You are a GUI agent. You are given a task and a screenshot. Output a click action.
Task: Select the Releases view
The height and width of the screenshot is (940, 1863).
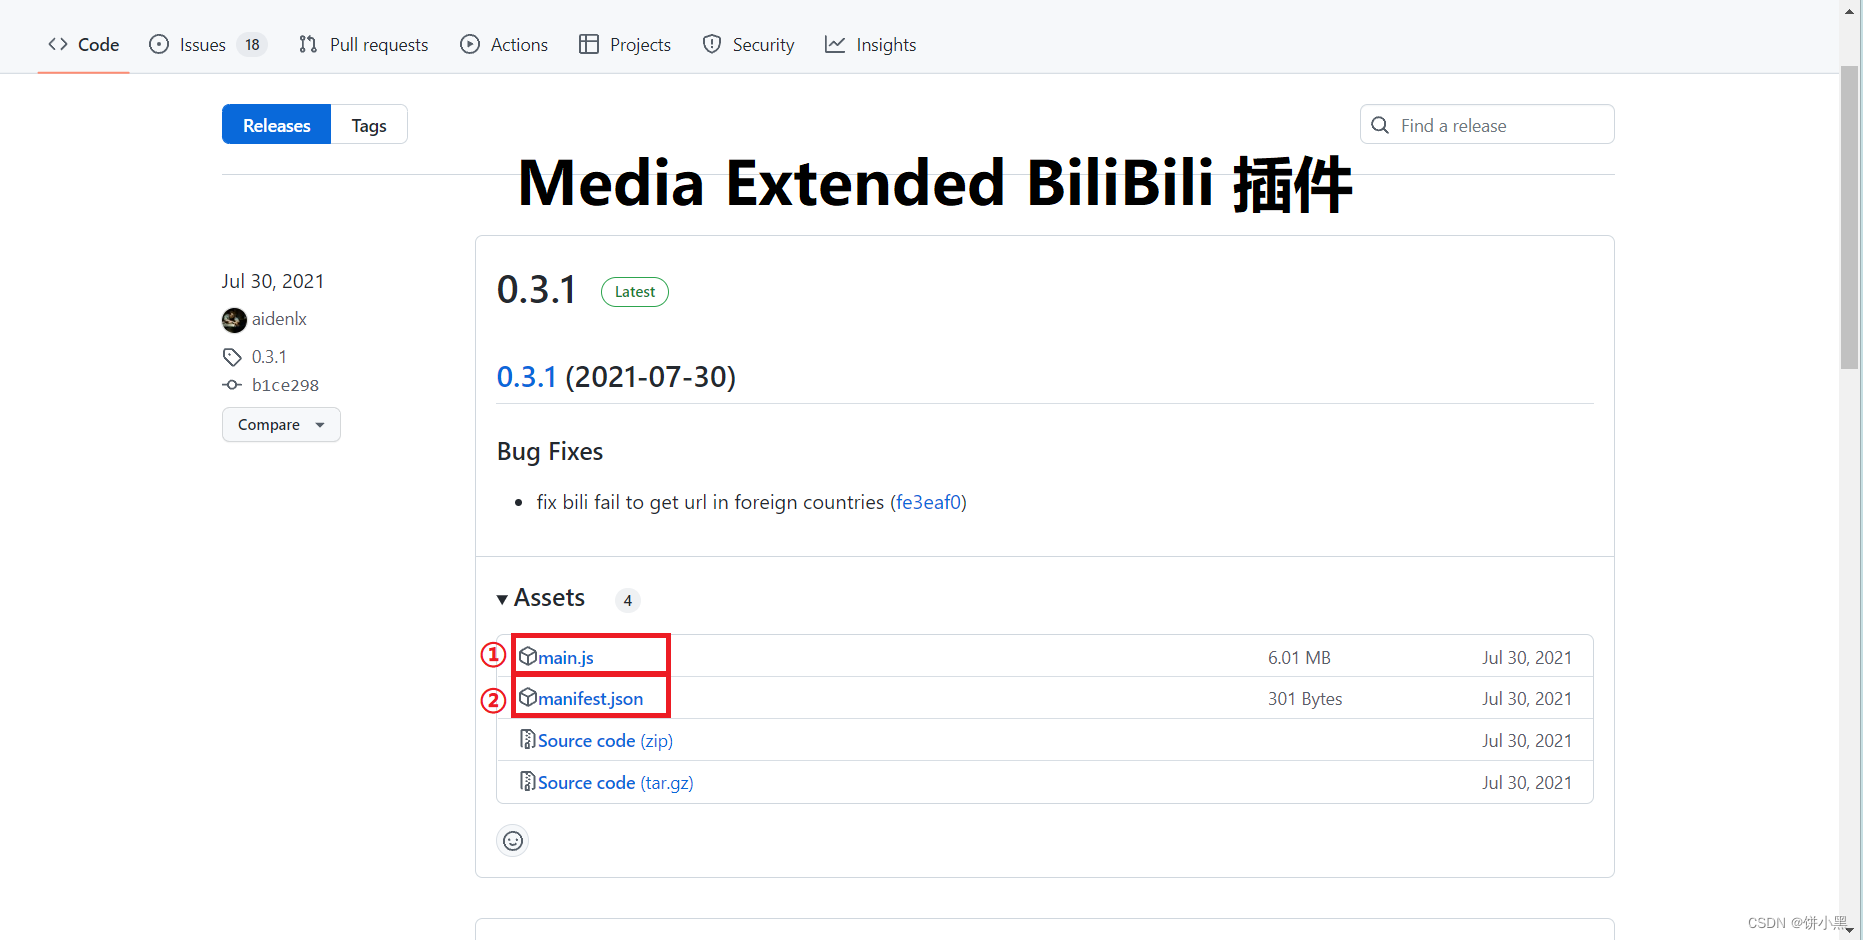[x=276, y=124]
